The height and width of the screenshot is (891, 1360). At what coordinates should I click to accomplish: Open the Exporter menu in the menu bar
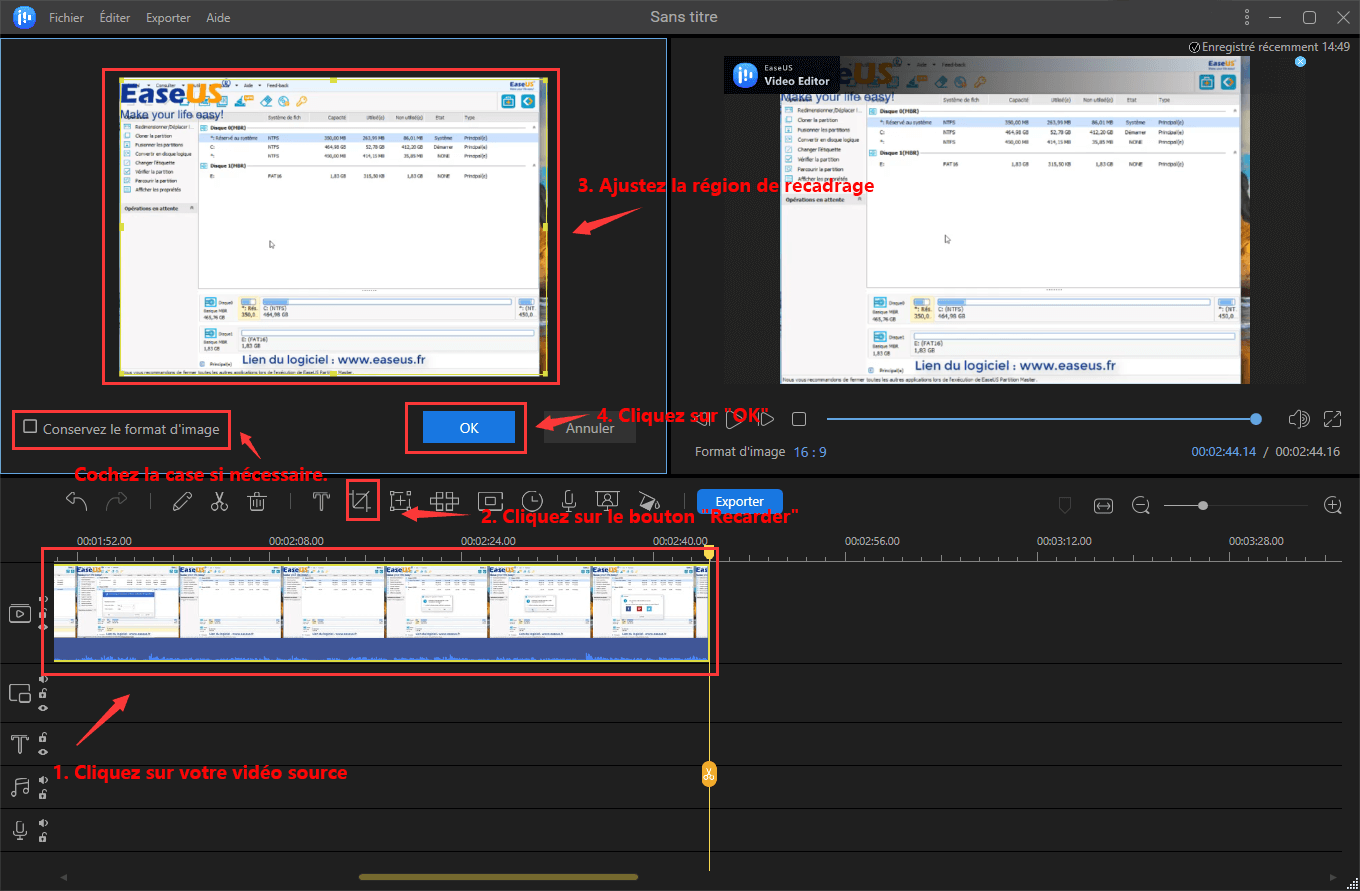click(168, 18)
